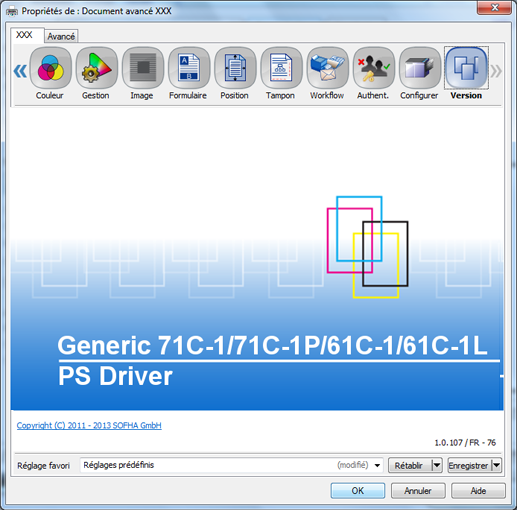Viewport: 517px width, 510px height.
Task: Open the Couleur settings icon
Action: pos(50,68)
